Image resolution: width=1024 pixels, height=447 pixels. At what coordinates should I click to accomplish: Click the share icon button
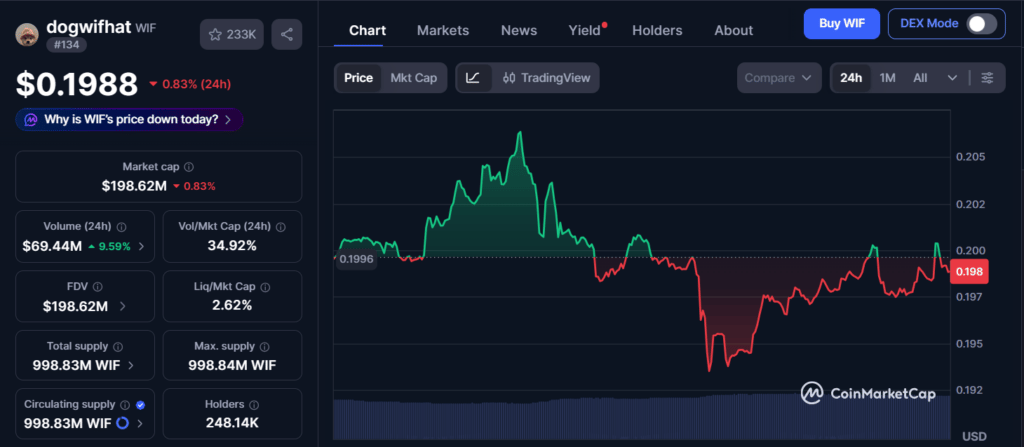coord(286,35)
